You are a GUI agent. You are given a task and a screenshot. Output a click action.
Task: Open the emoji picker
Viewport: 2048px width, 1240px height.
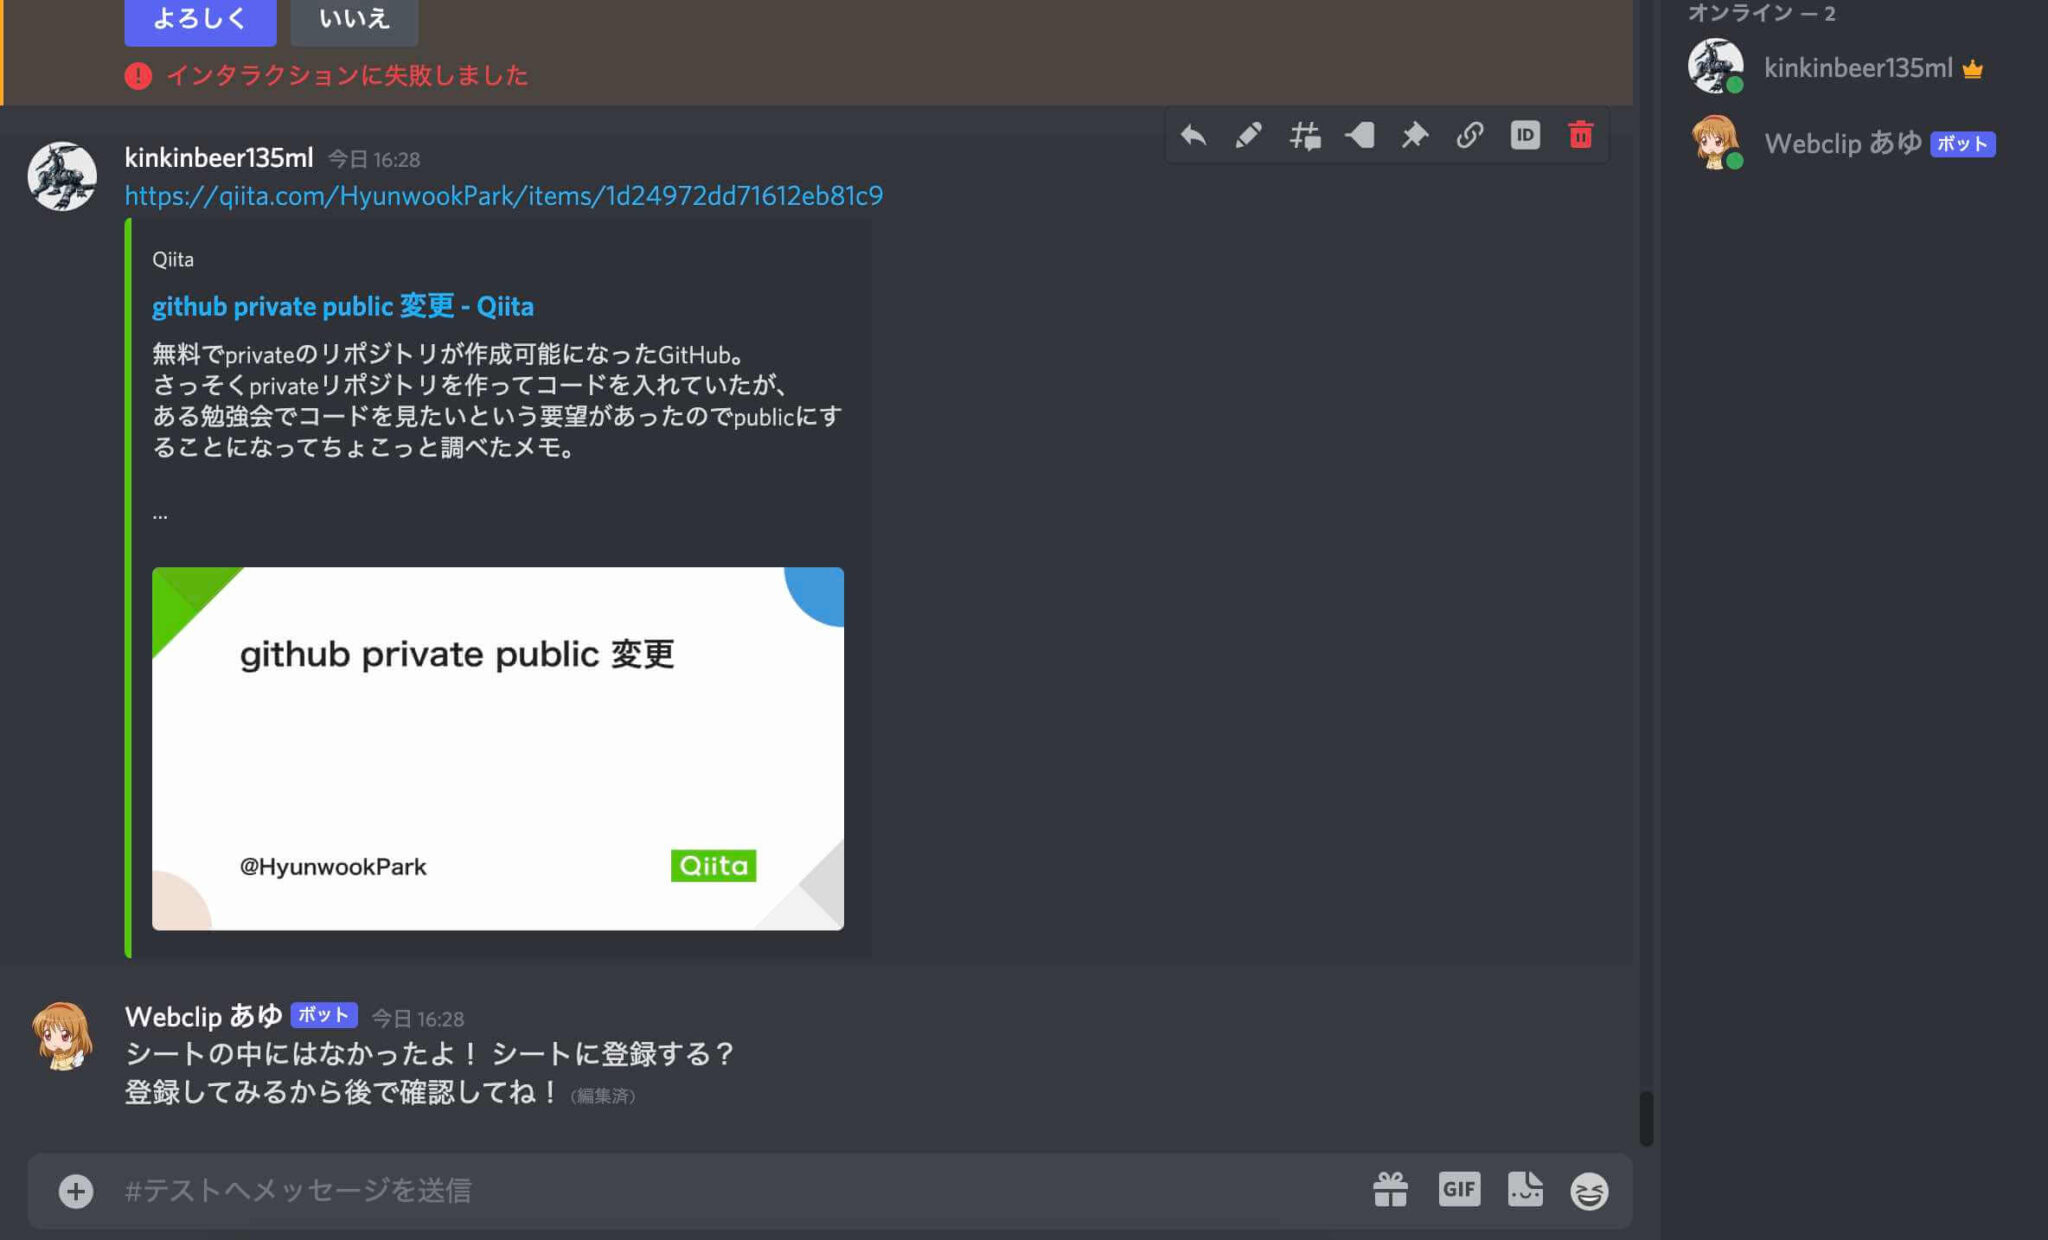coord(1591,1190)
